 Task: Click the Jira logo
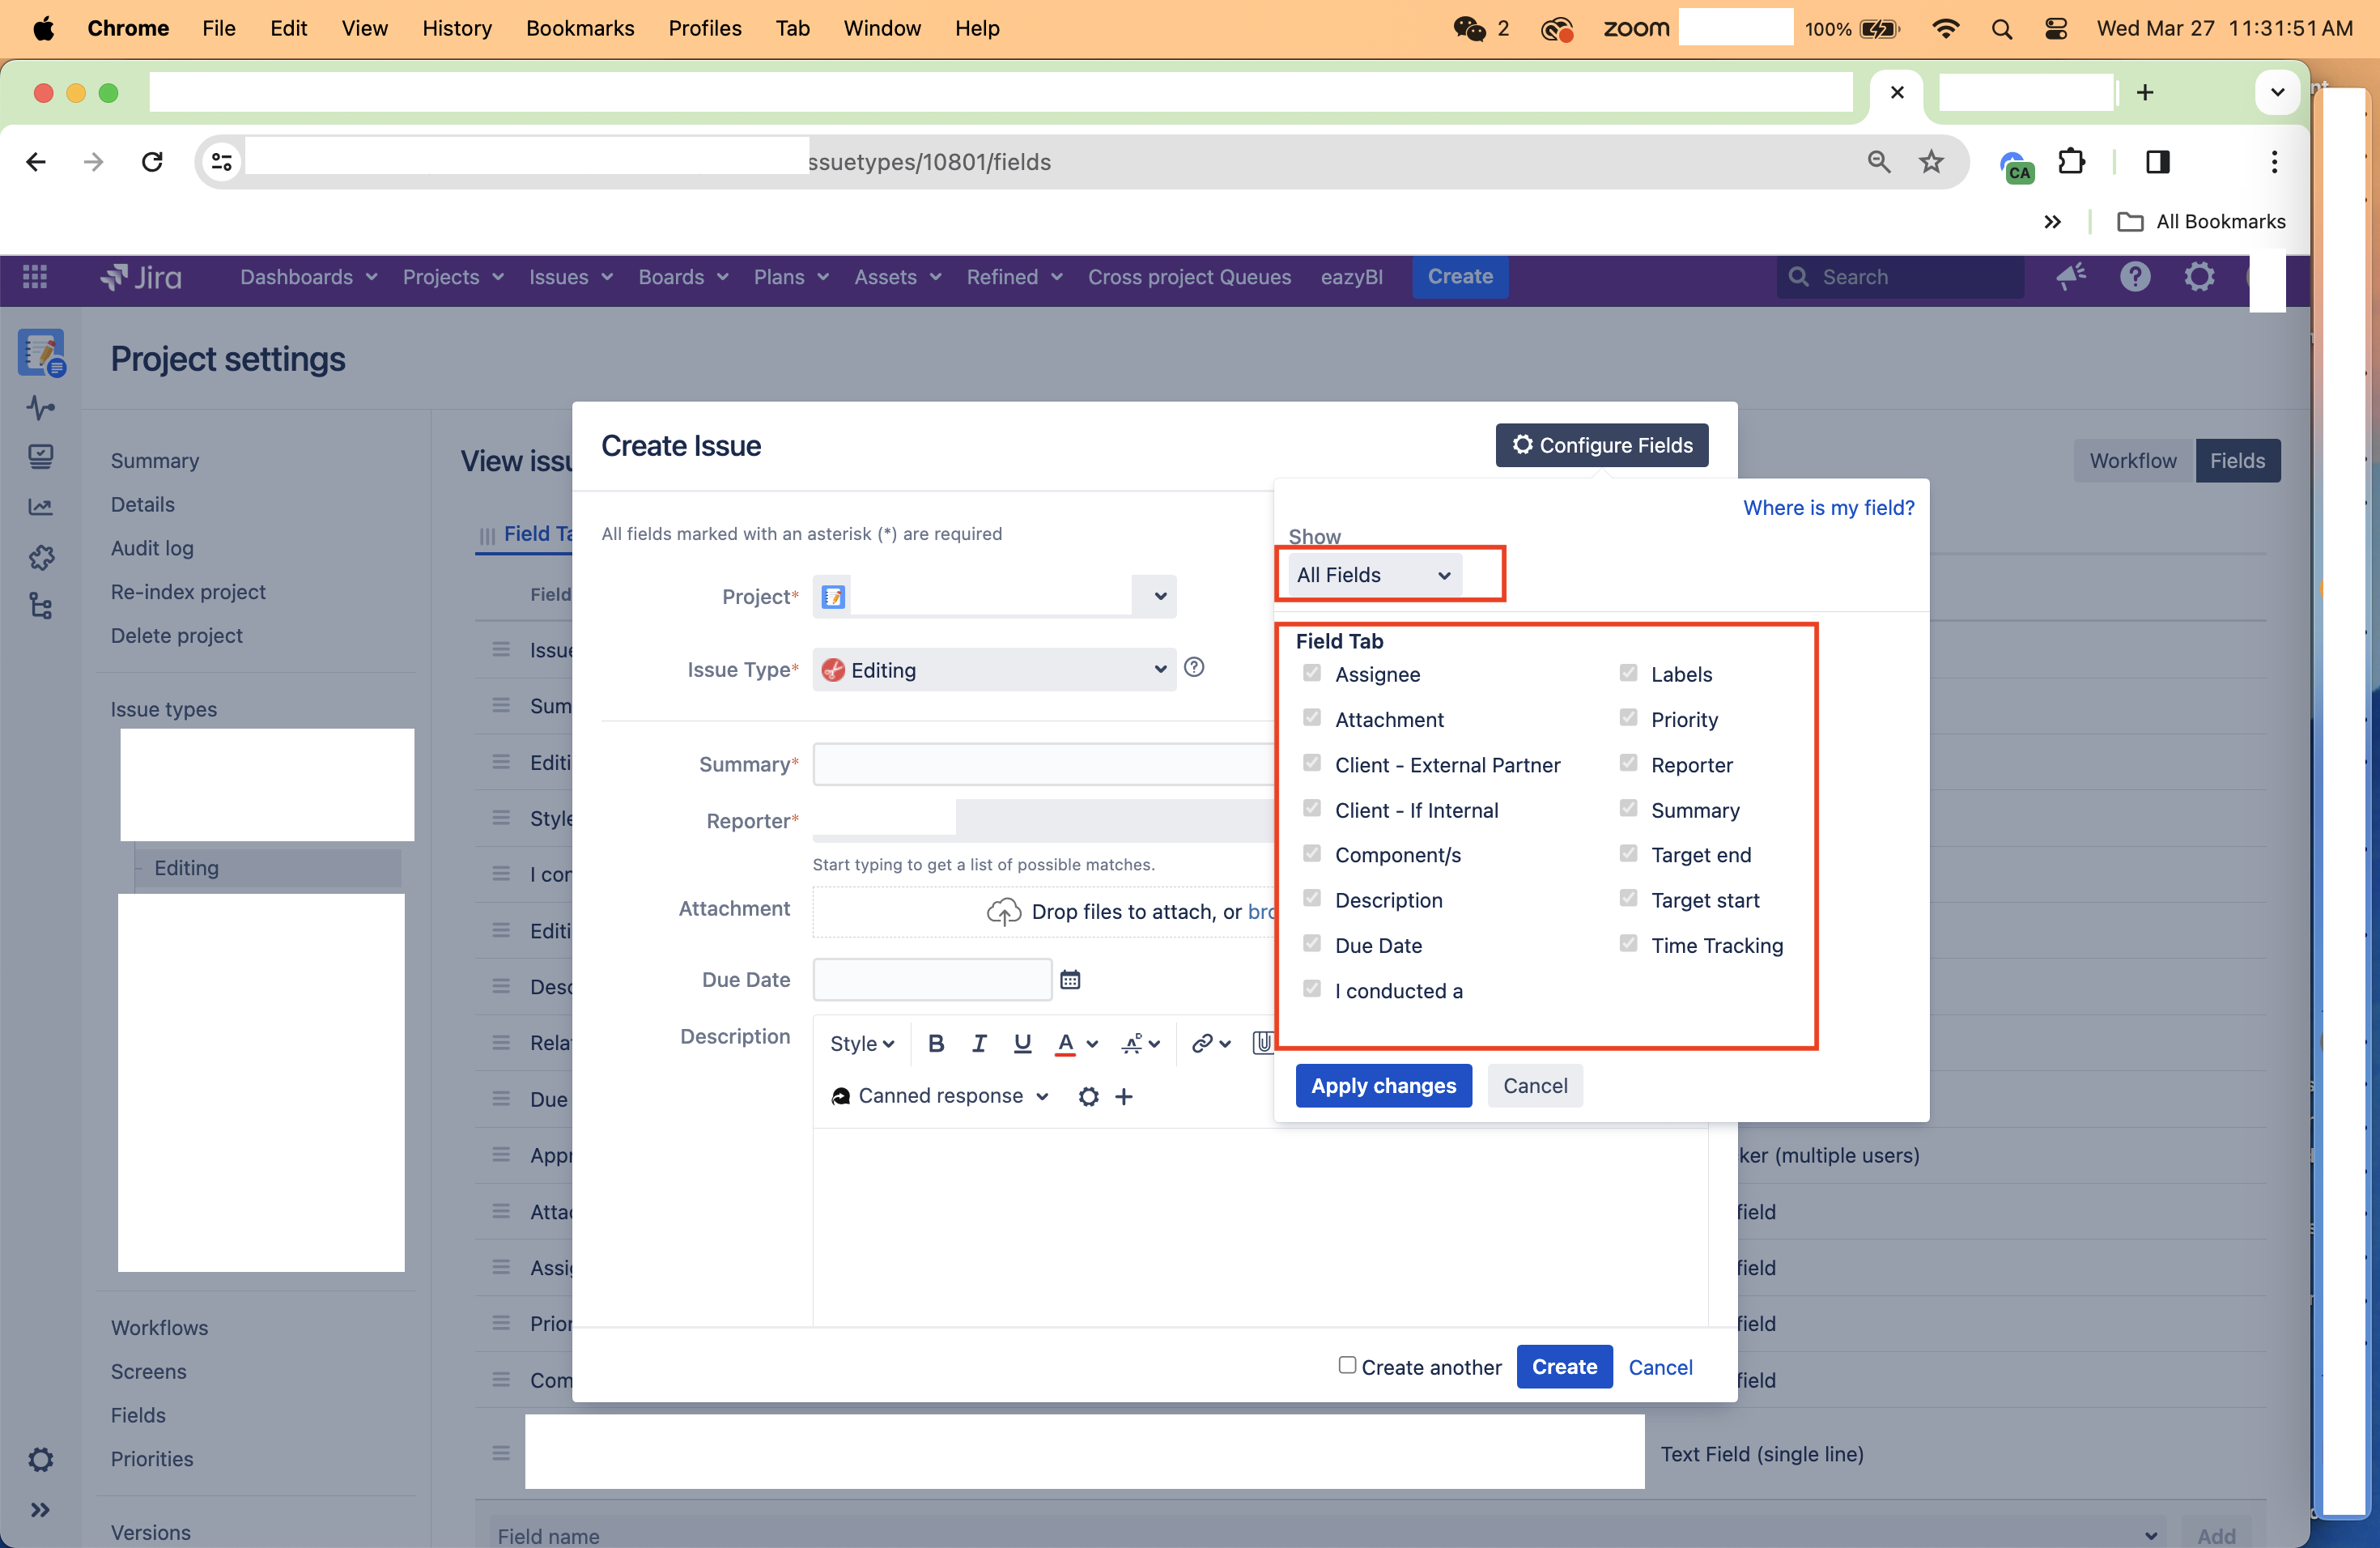coord(141,277)
